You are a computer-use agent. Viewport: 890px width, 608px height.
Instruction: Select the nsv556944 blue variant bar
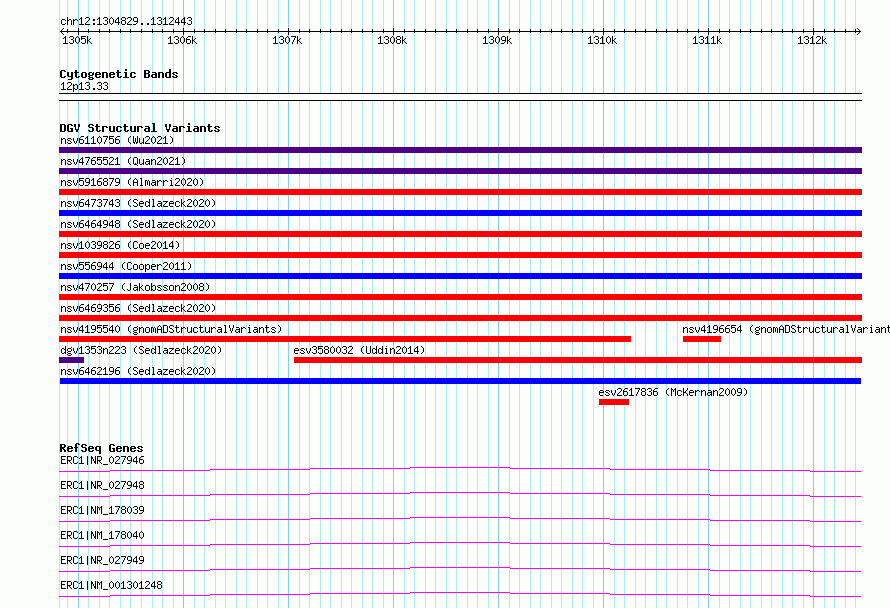coord(460,276)
